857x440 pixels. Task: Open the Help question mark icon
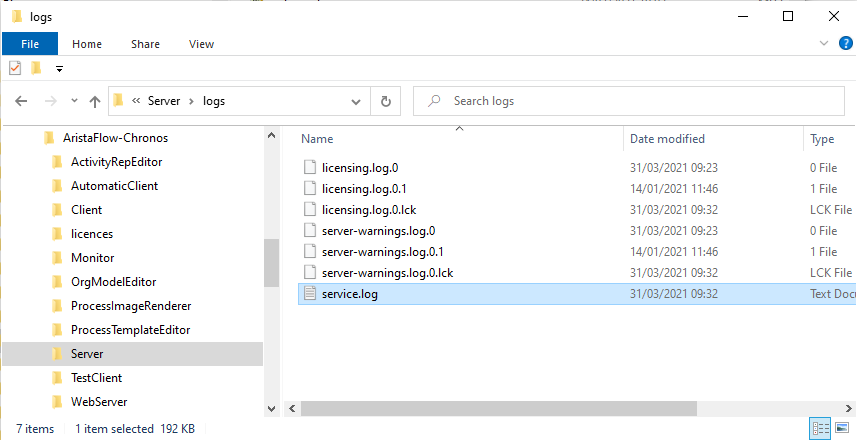[846, 44]
